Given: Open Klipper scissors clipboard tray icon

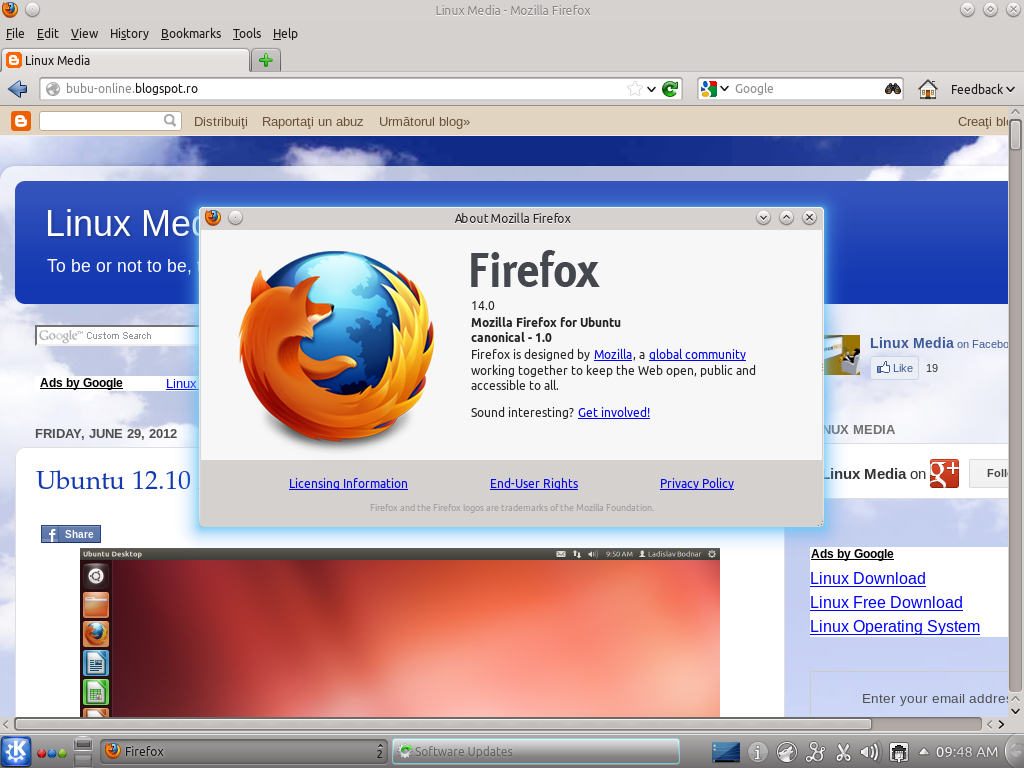Looking at the screenshot, I should [x=843, y=752].
